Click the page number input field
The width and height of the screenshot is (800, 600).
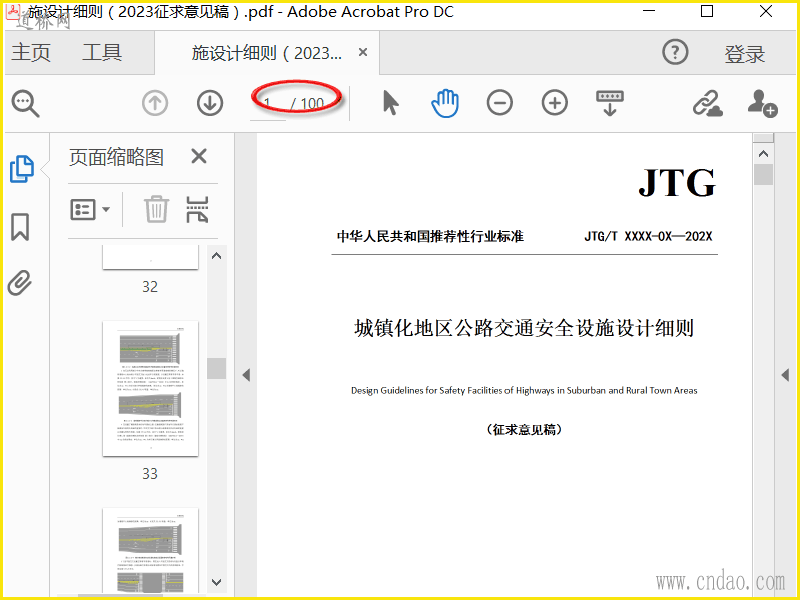(268, 105)
